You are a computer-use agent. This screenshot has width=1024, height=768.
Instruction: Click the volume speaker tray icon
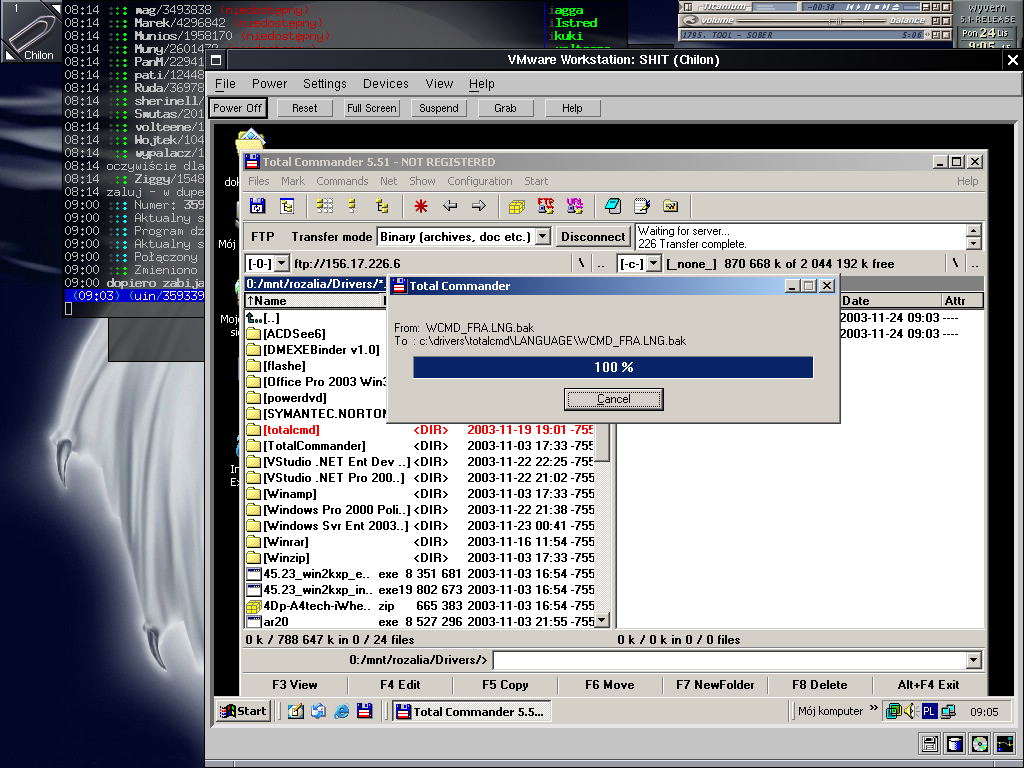pyautogui.click(x=910, y=712)
